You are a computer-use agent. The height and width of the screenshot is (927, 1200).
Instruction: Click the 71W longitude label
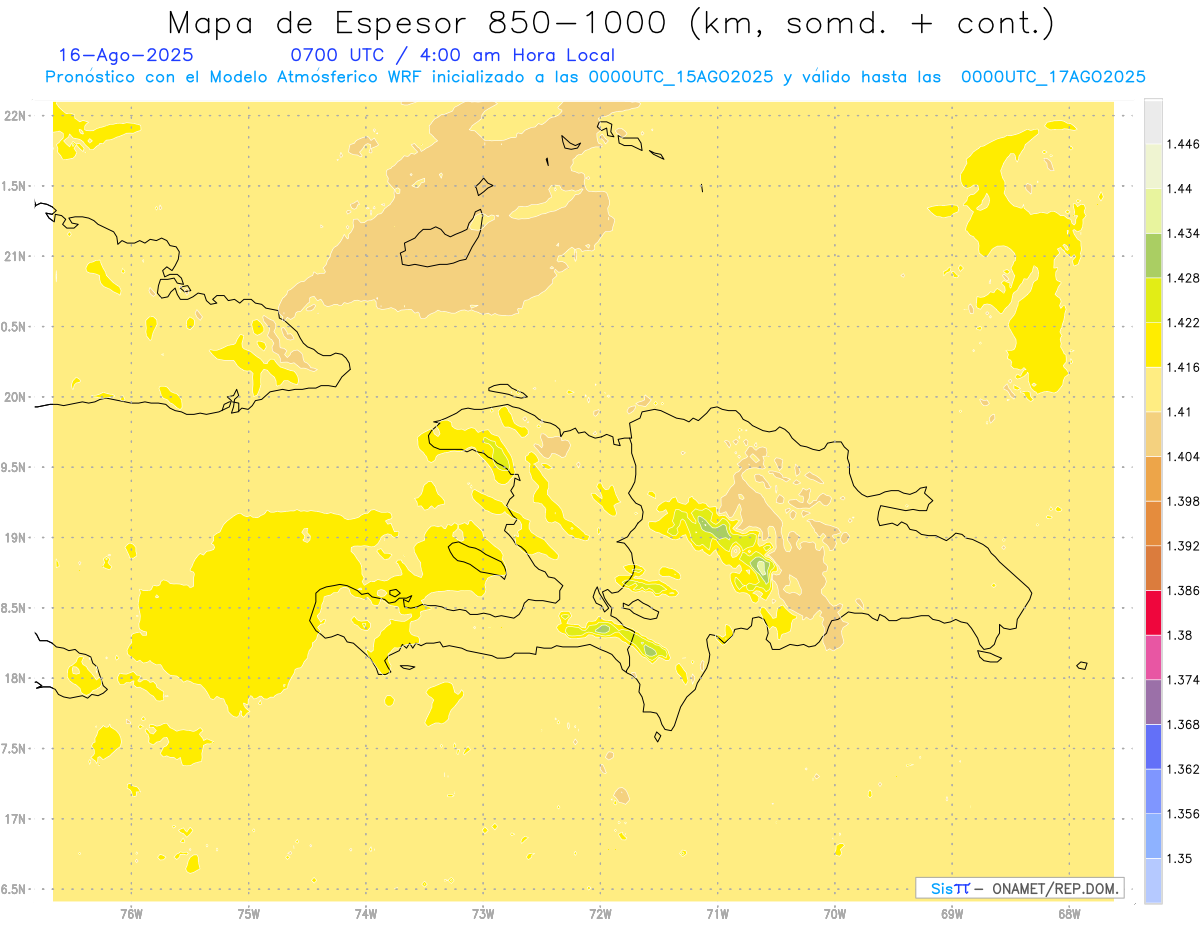717,914
